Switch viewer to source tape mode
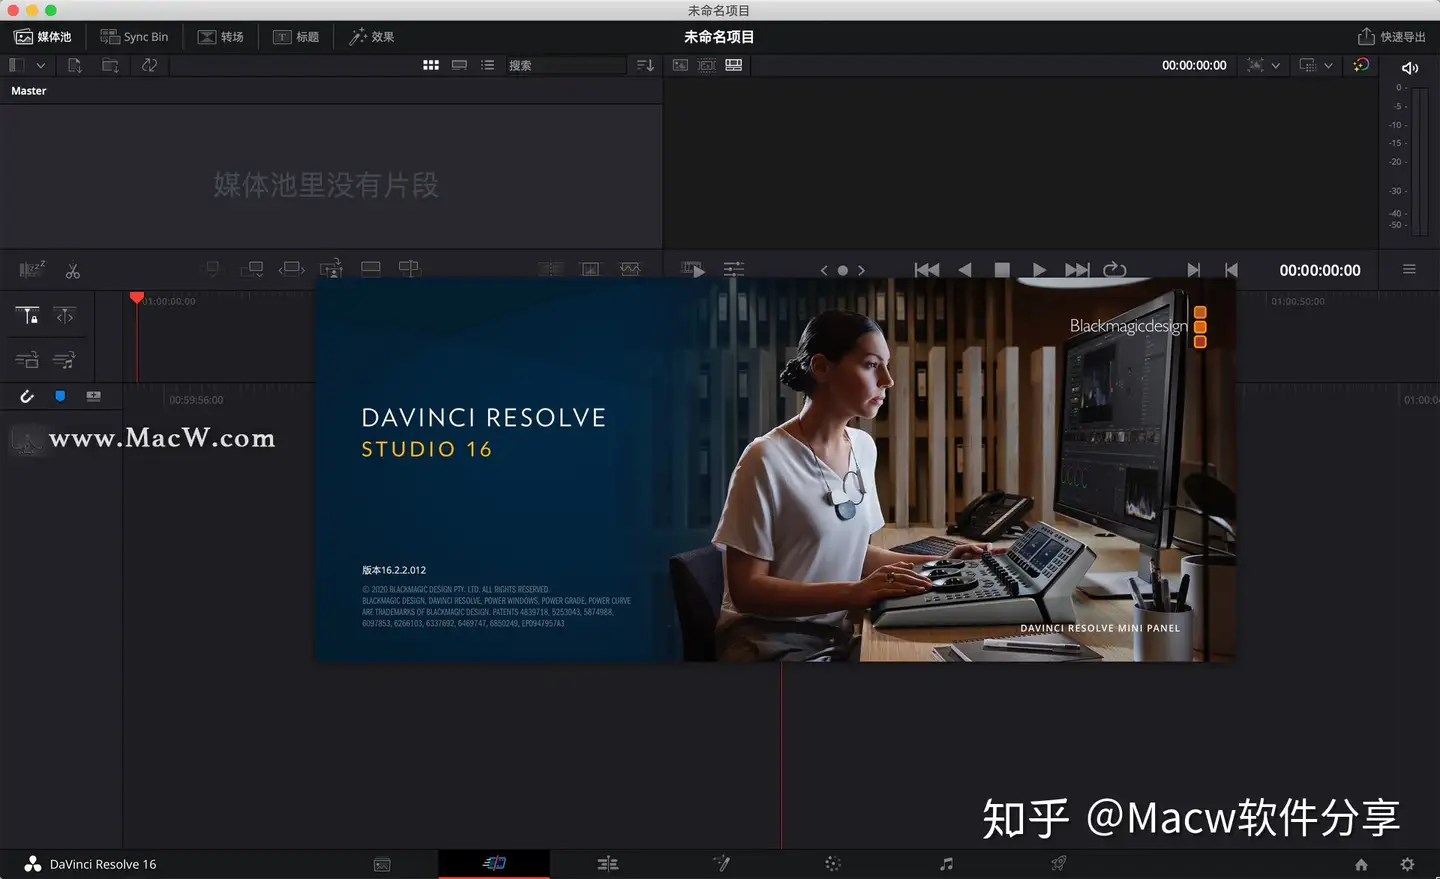 pos(707,65)
